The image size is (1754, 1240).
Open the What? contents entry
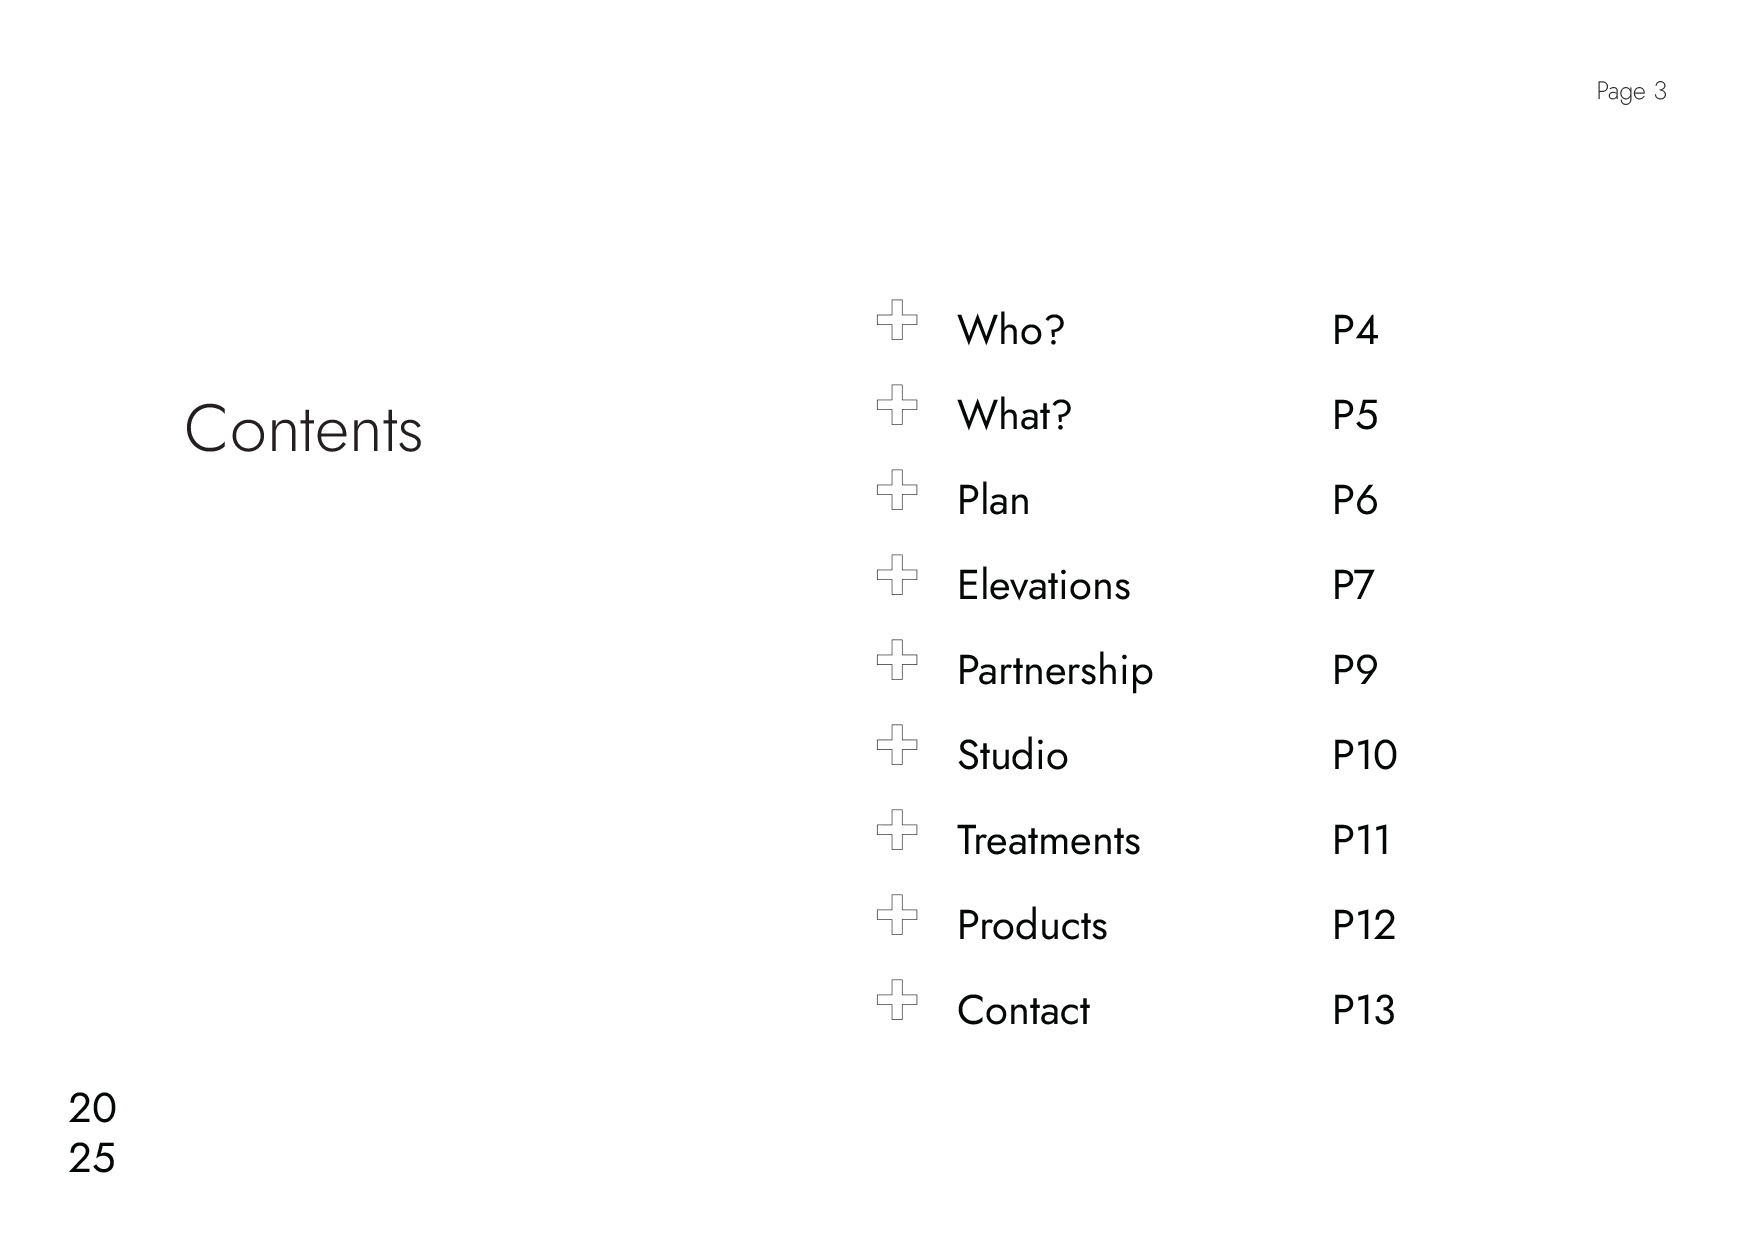point(1013,415)
